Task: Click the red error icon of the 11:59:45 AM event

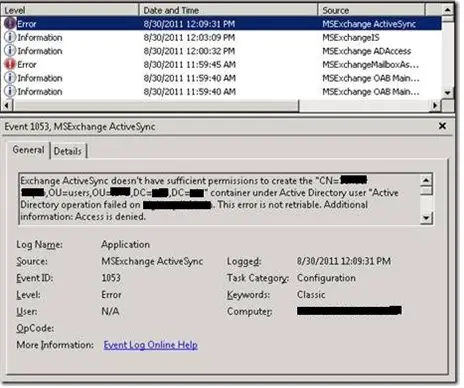Action: (10, 64)
